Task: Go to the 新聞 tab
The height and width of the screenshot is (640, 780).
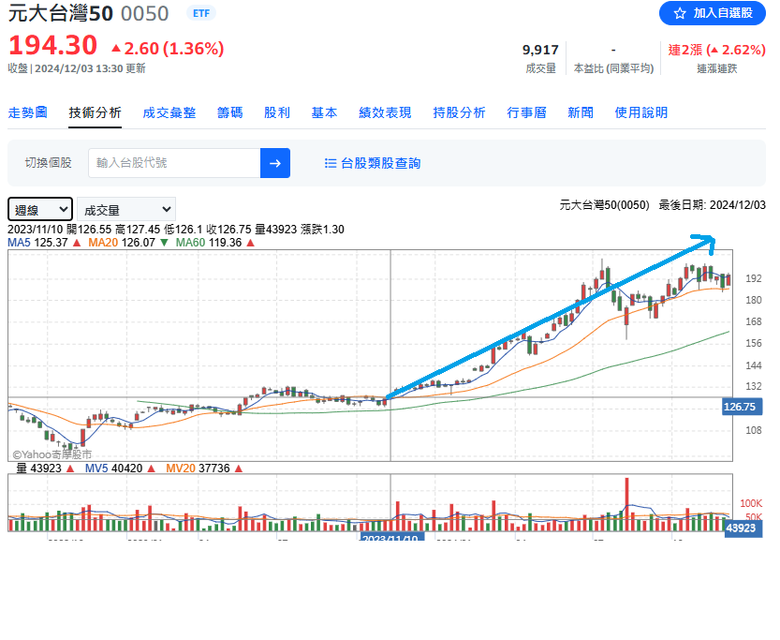Action: (x=581, y=113)
